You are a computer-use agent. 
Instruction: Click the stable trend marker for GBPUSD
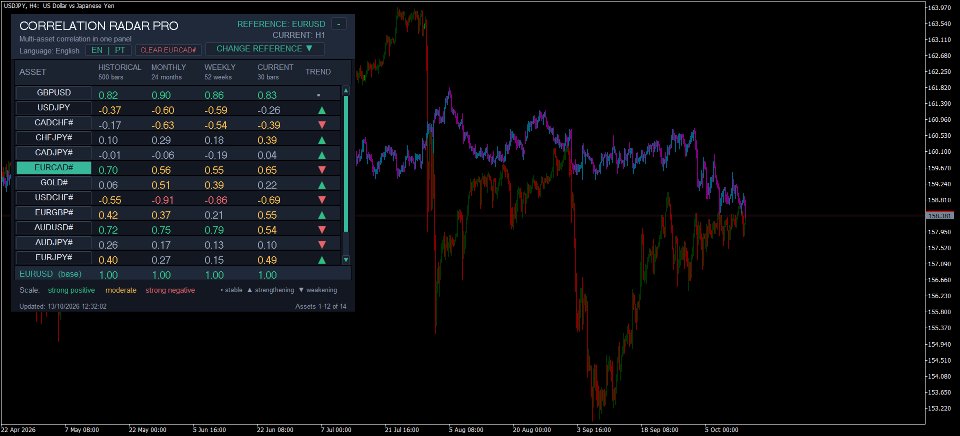pos(318,96)
